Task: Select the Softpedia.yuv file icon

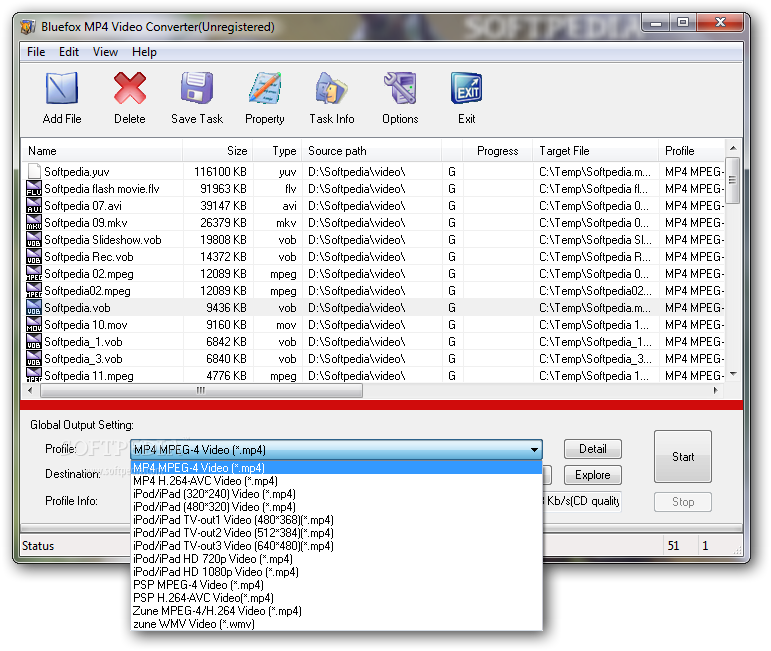Action: [x=34, y=171]
